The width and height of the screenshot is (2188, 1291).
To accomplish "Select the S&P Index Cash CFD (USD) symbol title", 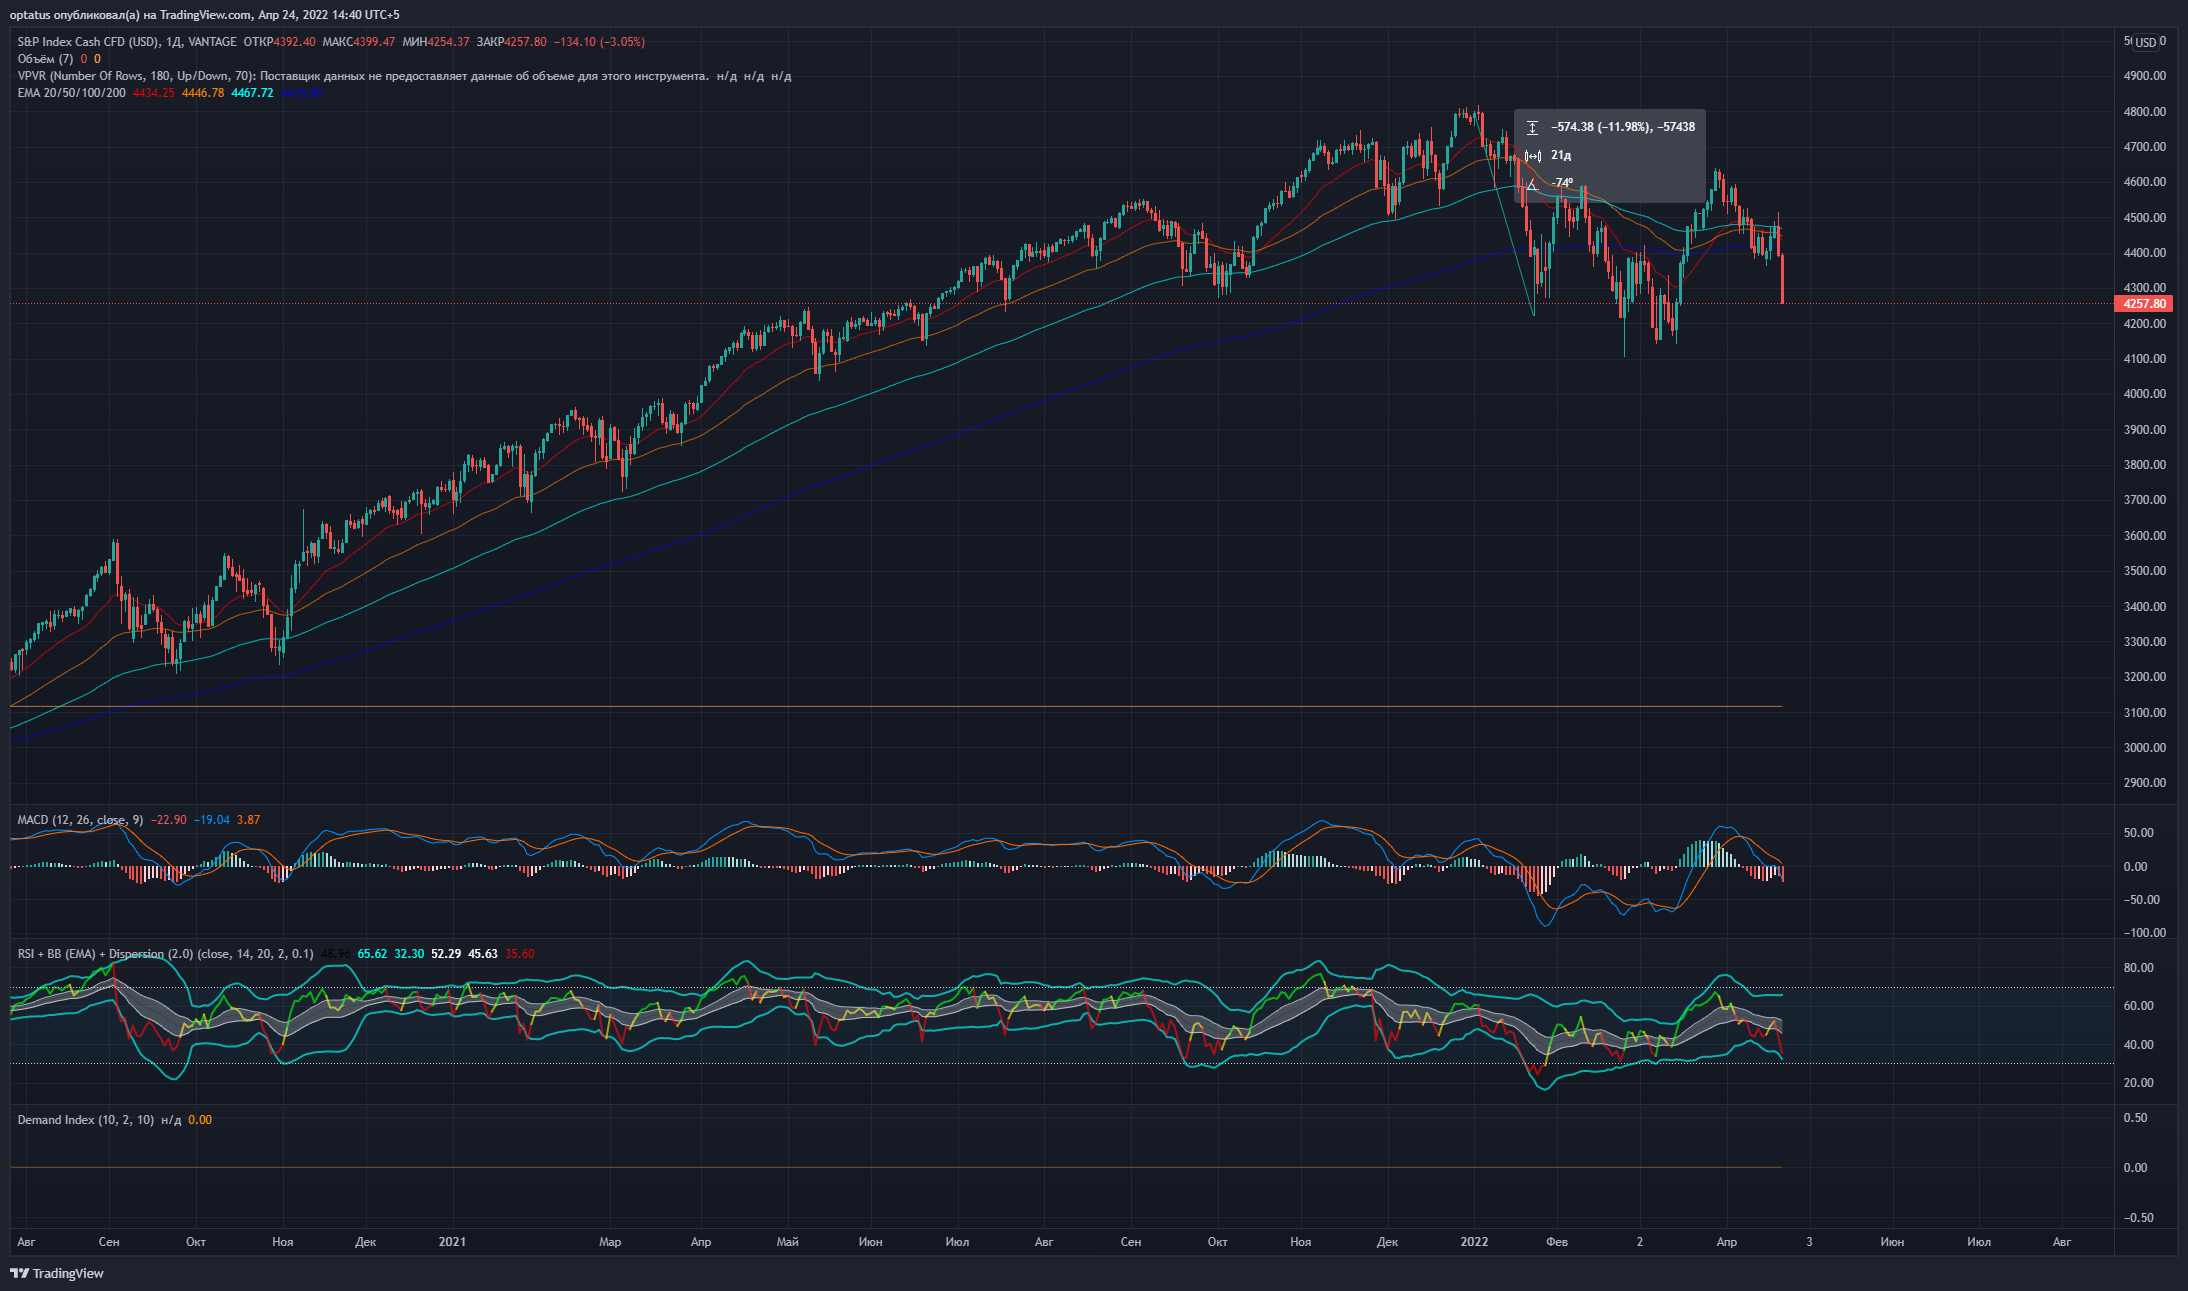I will [x=88, y=42].
